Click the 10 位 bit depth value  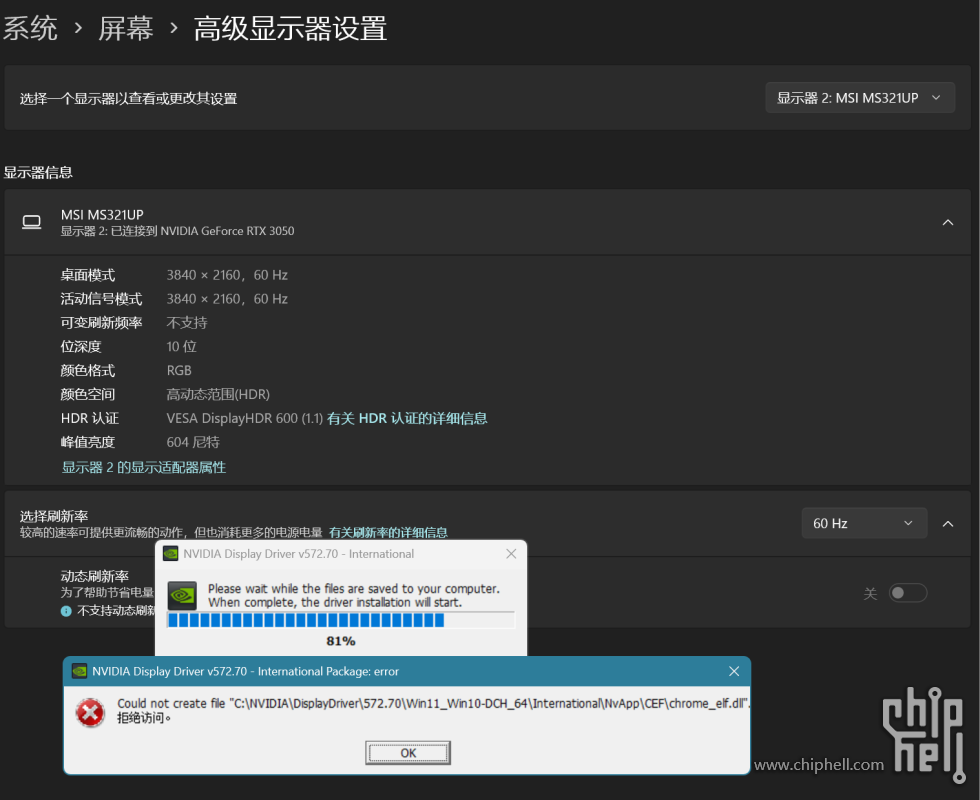[x=181, y=346]
